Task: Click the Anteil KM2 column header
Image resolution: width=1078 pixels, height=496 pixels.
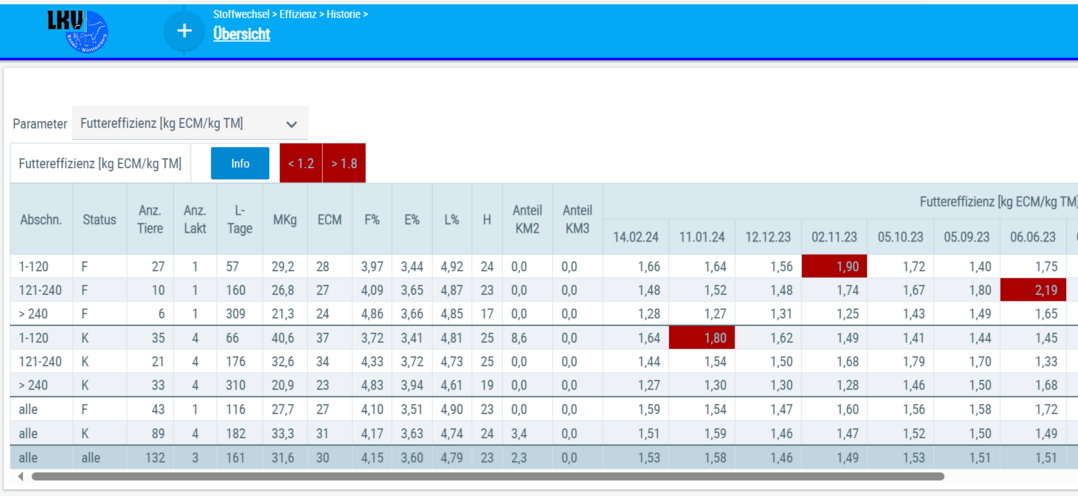Action: point(527,218)
